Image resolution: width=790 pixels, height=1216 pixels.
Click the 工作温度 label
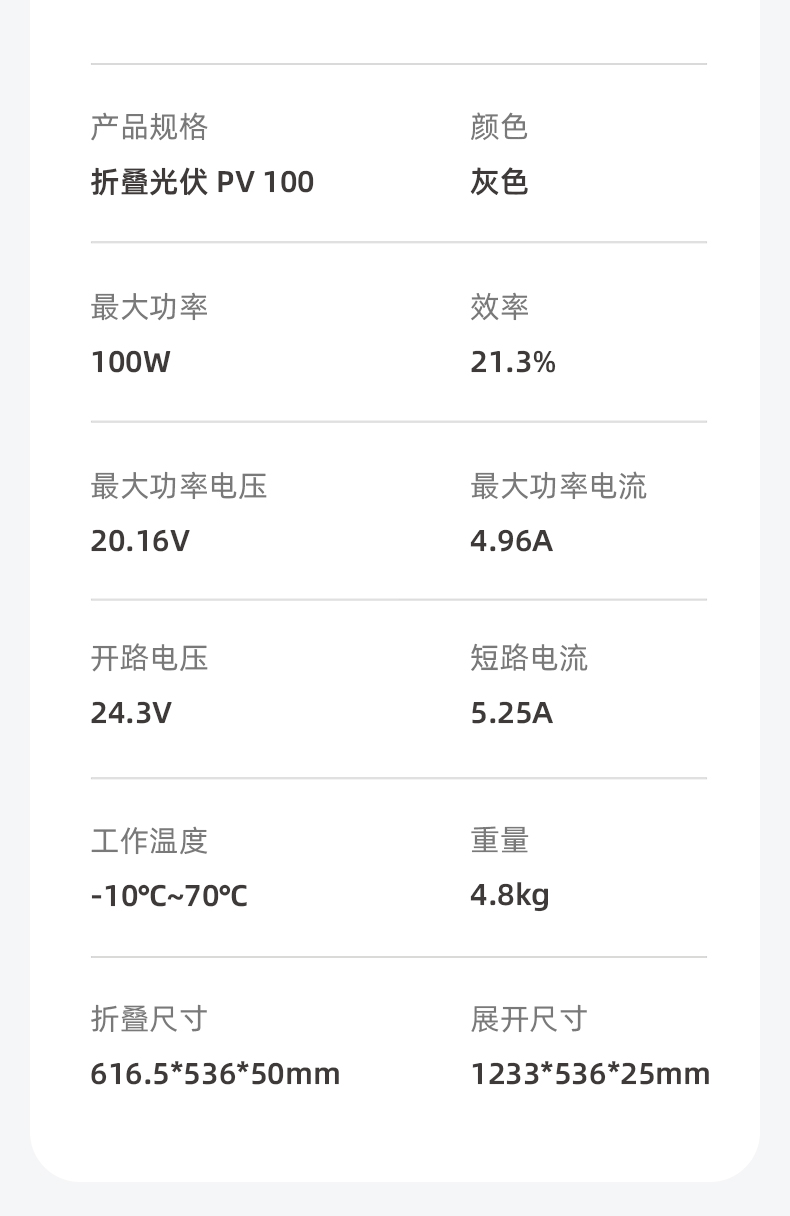(x=149, y=841)
